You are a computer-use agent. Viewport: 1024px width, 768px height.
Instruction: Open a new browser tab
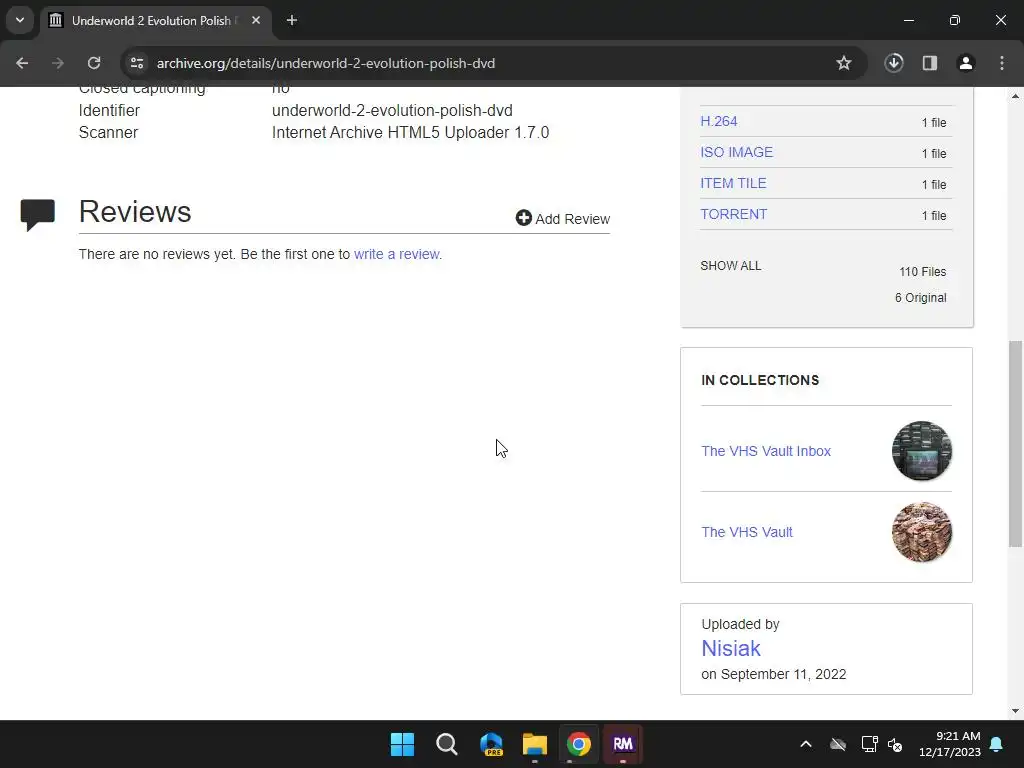pos(292,20)
